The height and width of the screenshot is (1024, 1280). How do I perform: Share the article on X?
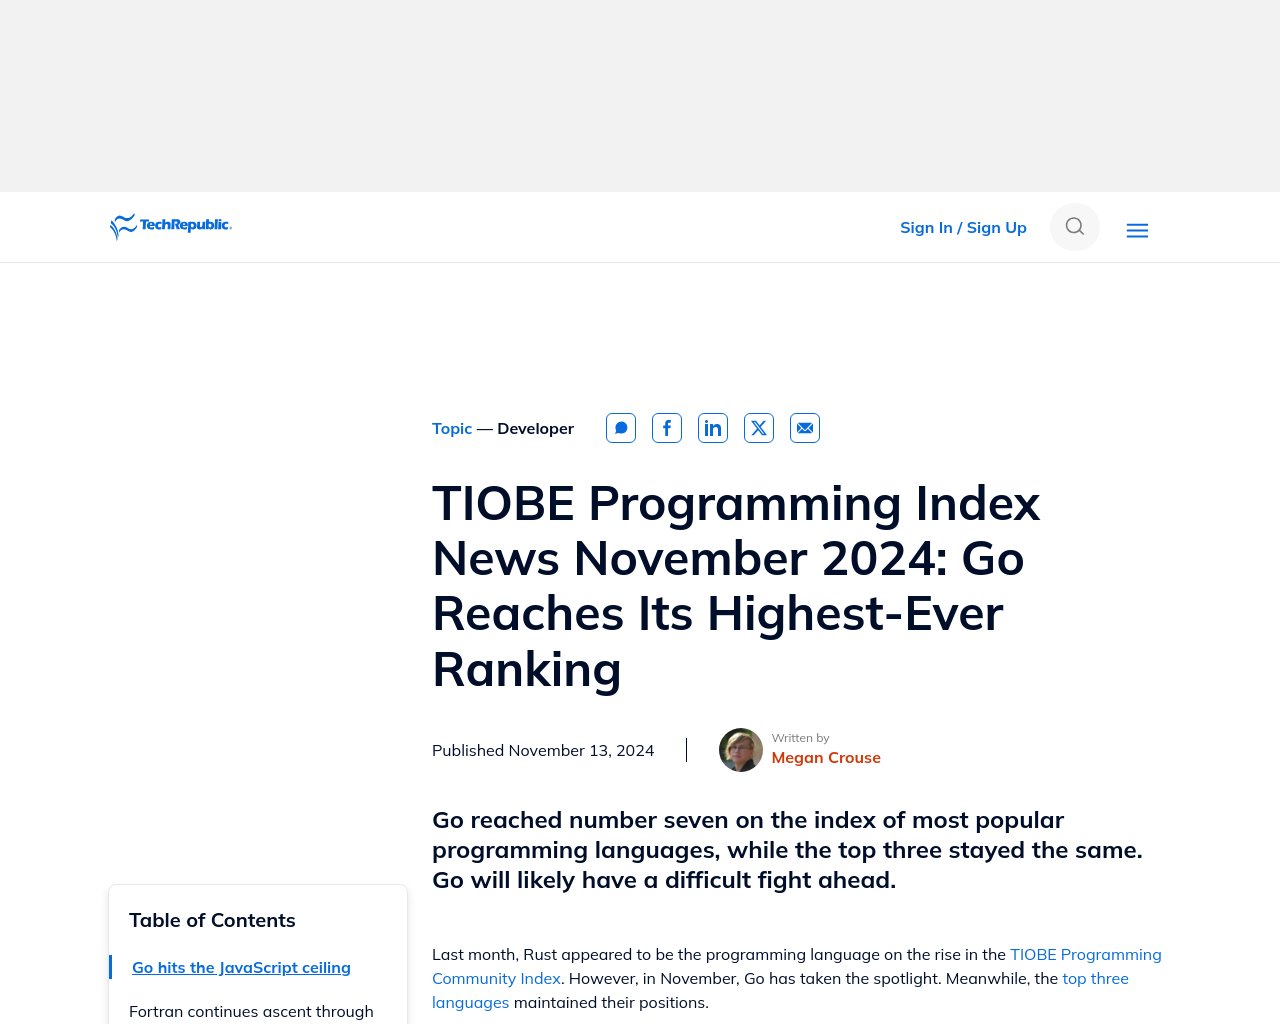click(x=758, y=427)
